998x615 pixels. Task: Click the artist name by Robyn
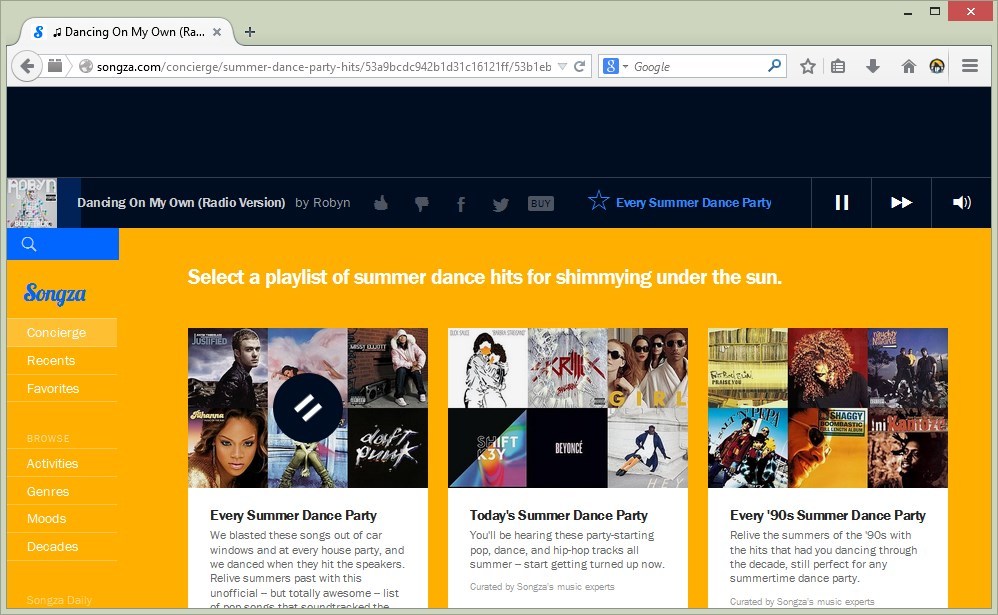pos(323,202)
